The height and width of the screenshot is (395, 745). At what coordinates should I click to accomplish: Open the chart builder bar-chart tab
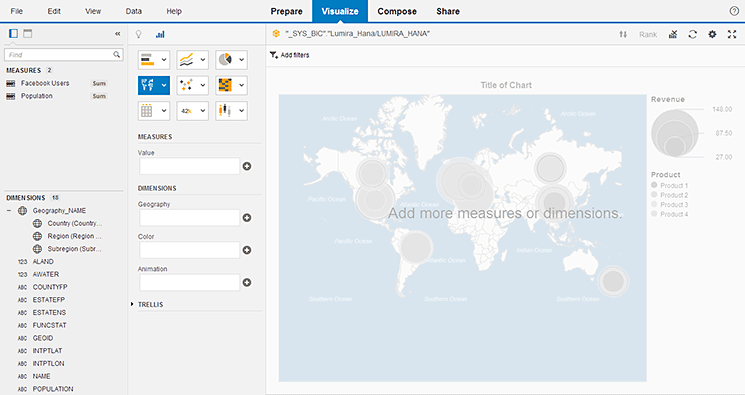160,34
